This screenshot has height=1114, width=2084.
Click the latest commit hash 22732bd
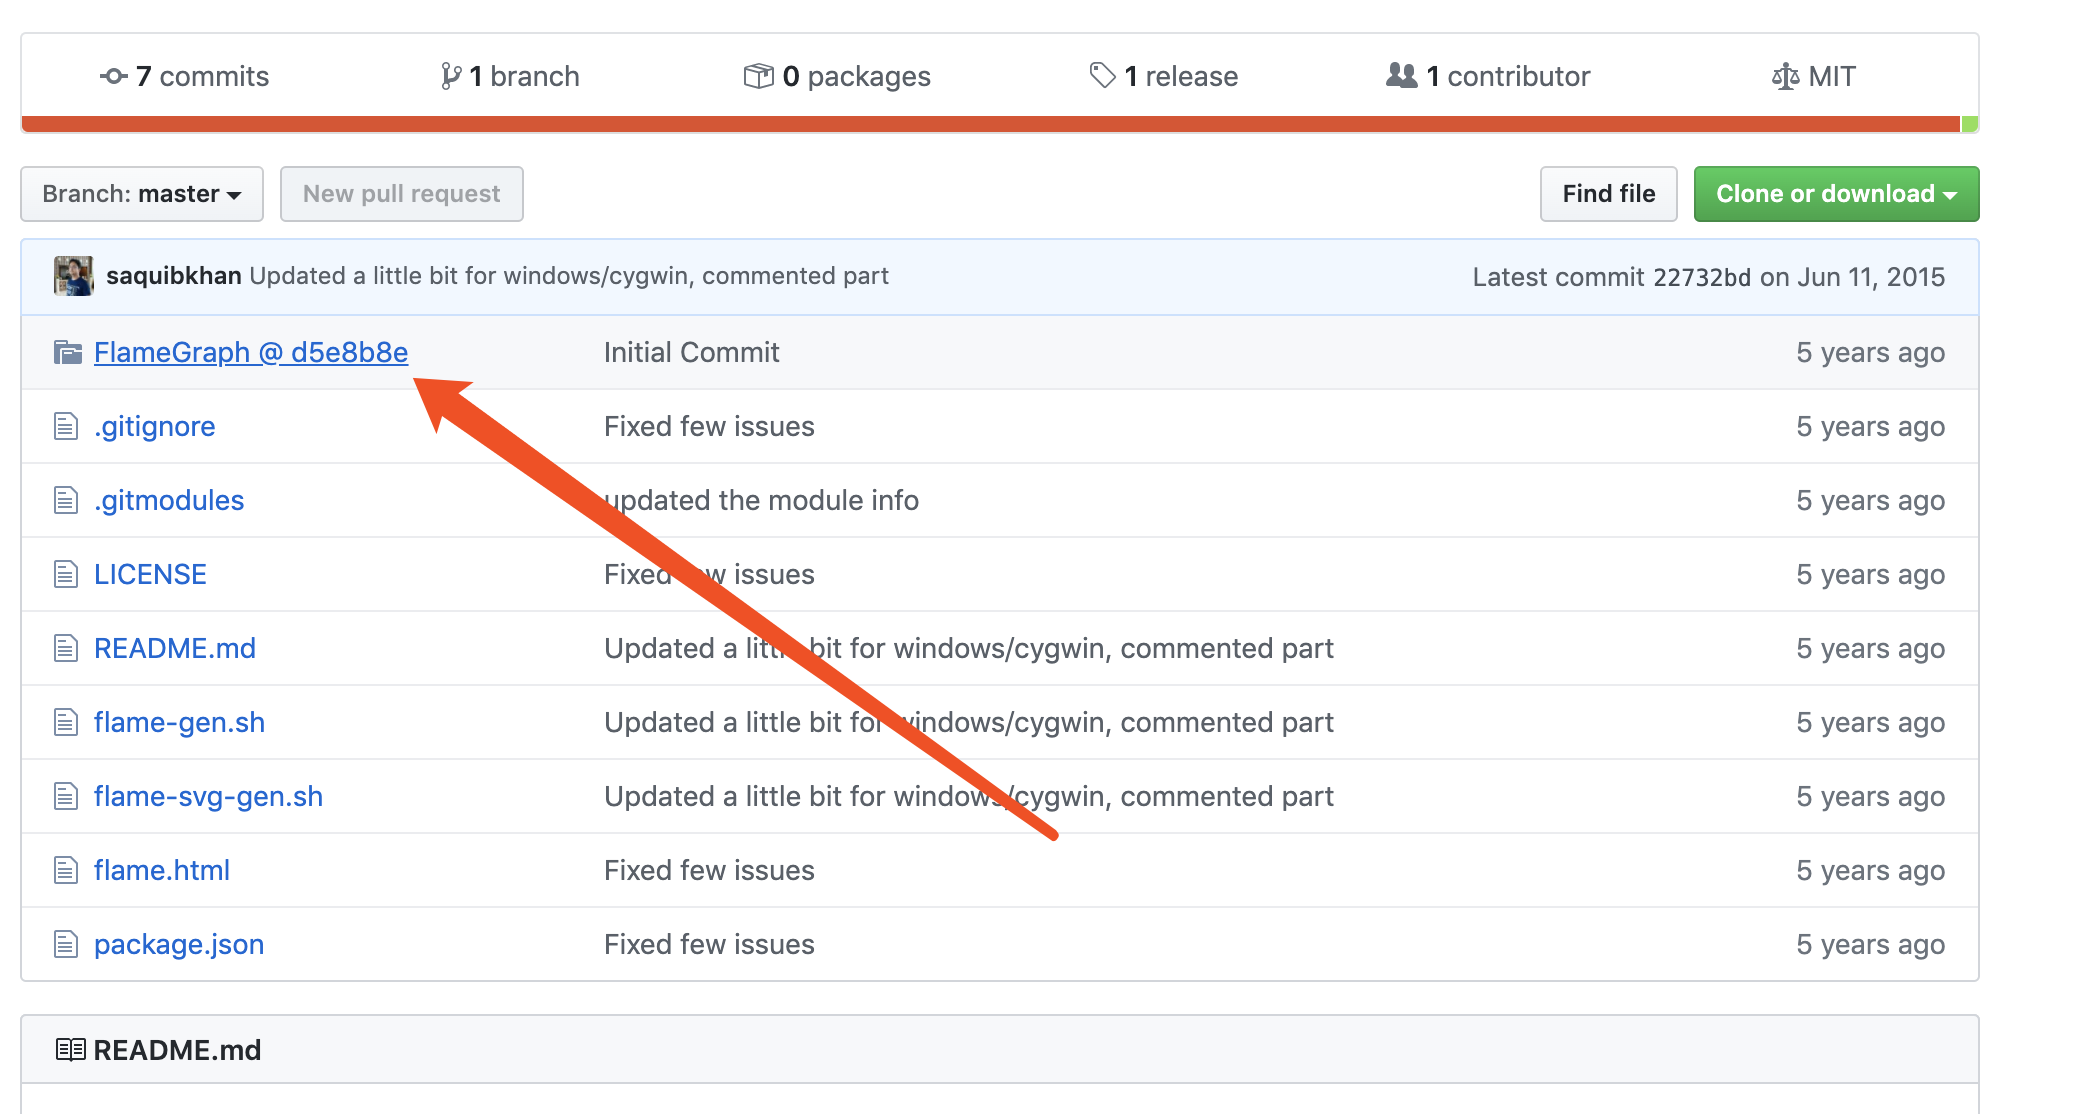(x=1701, y=277)
